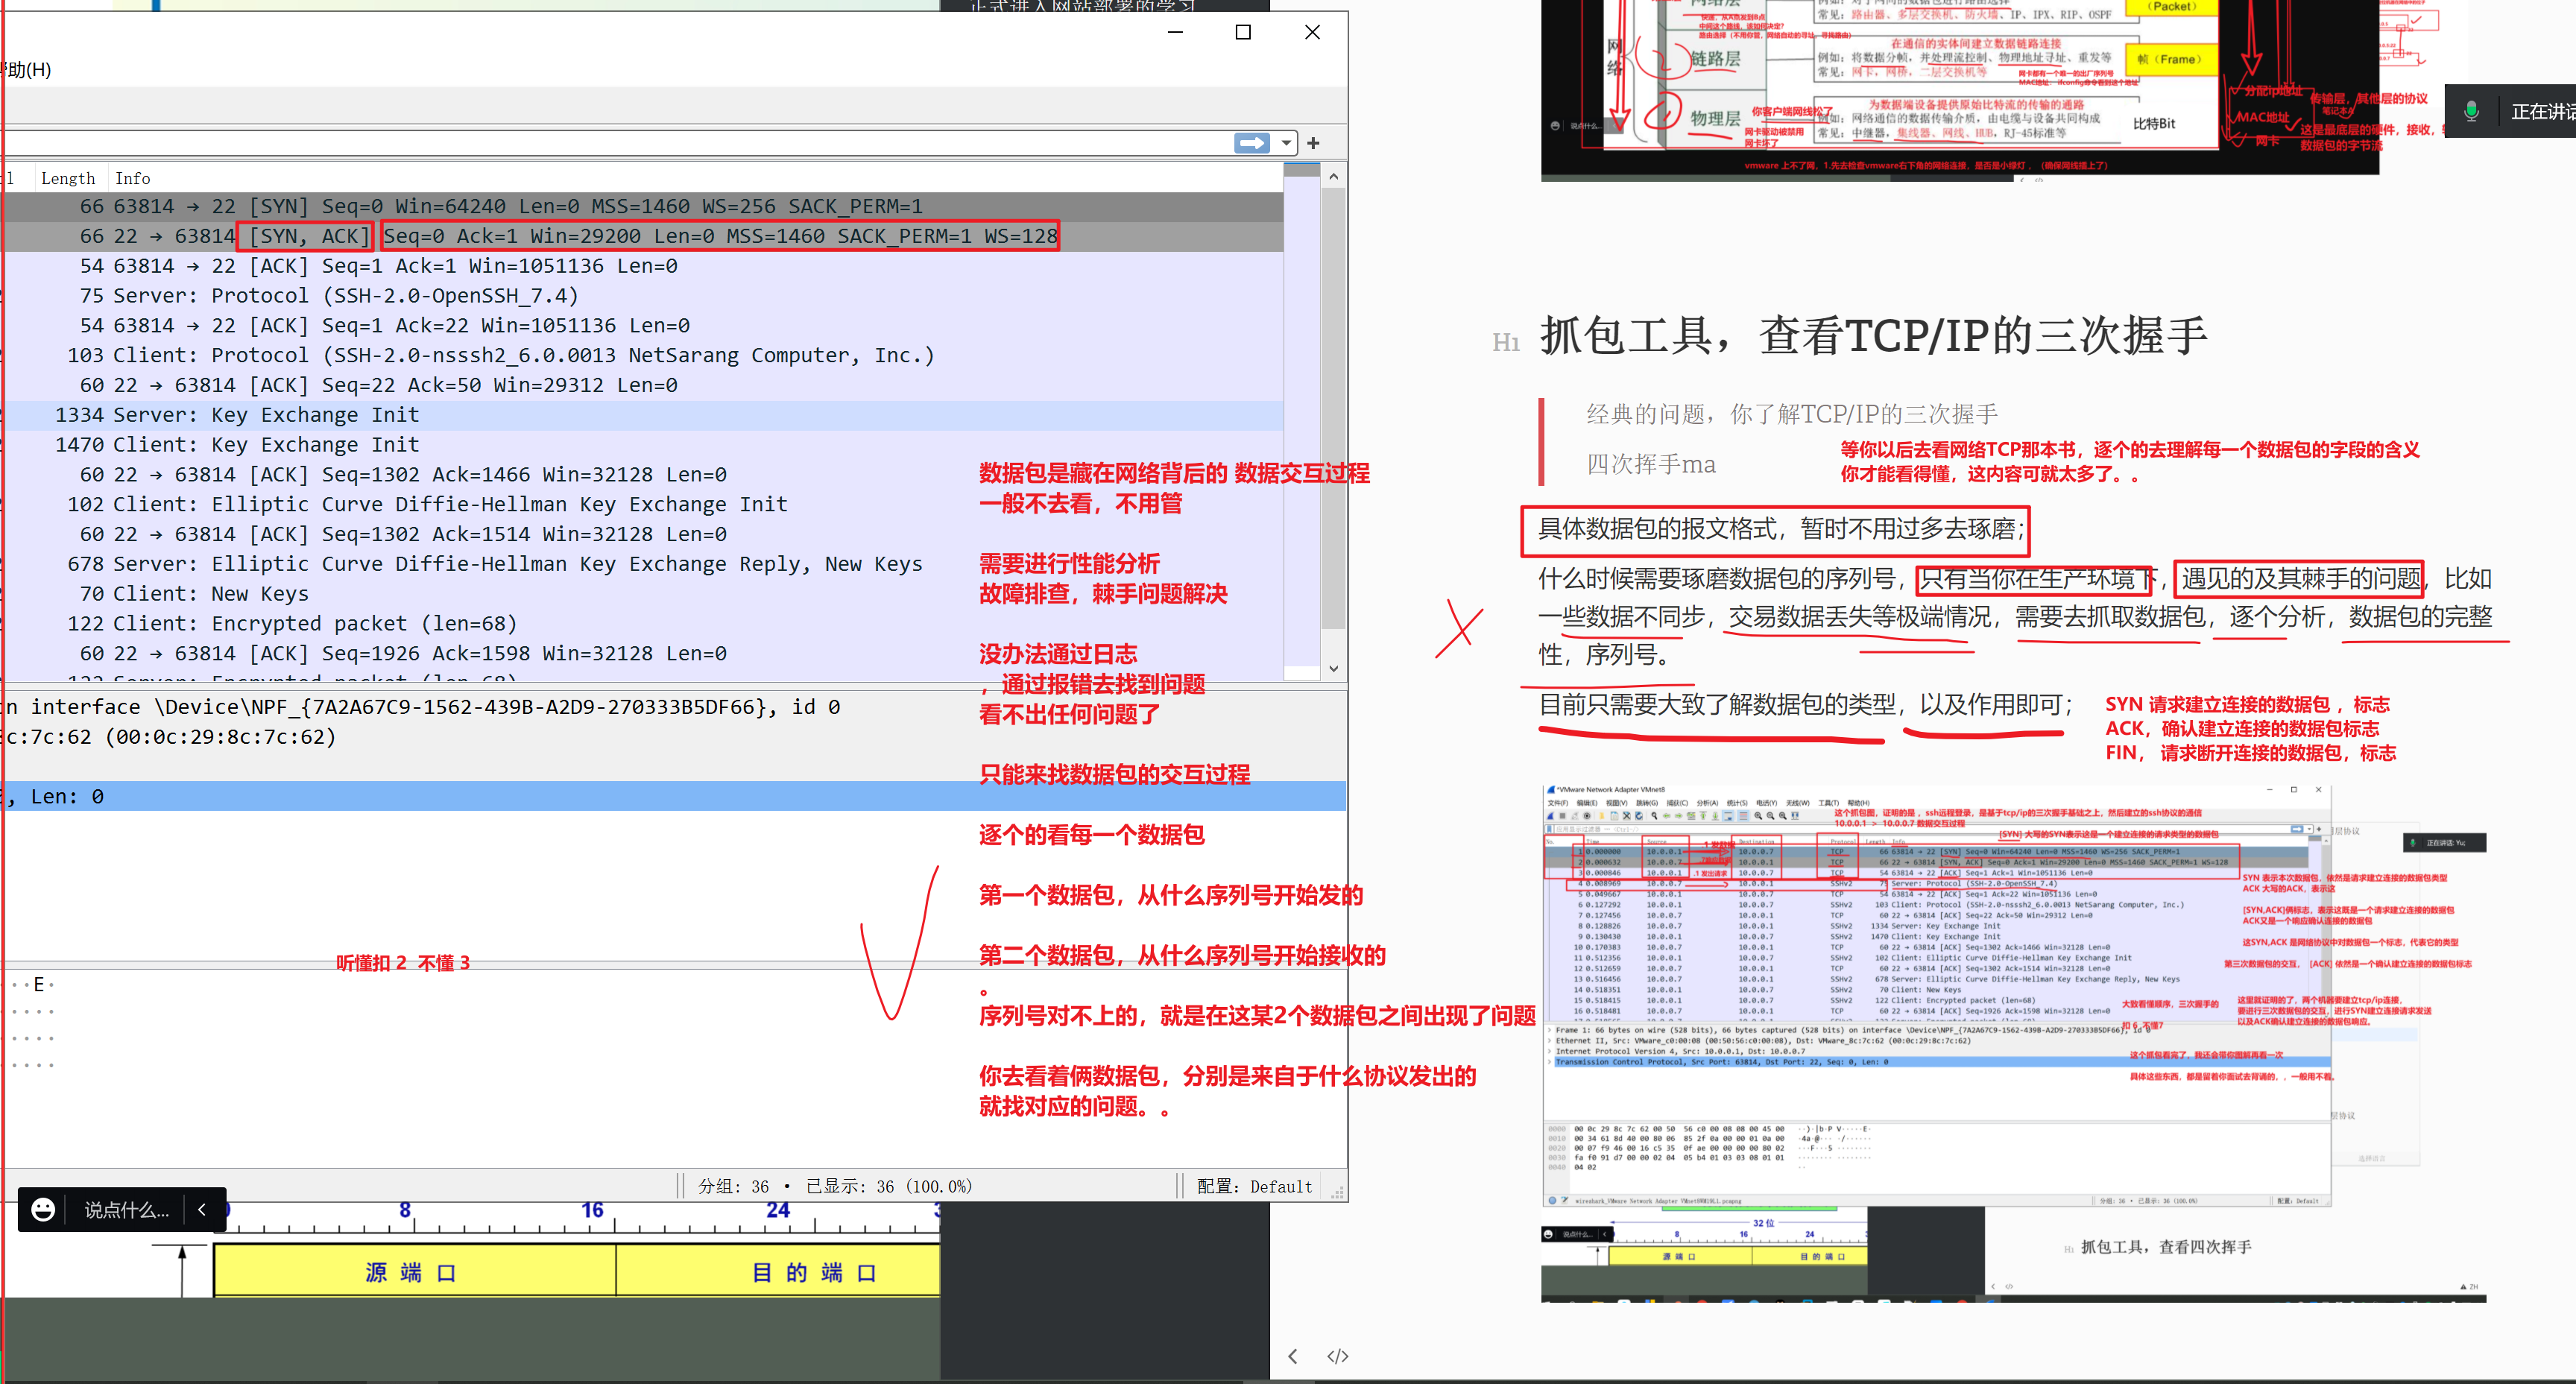Click 抓包工具，查看四次挥手 heading in embedded screenshot
This screenshot has height=1384, width=2576.
coord(2165,1247)
